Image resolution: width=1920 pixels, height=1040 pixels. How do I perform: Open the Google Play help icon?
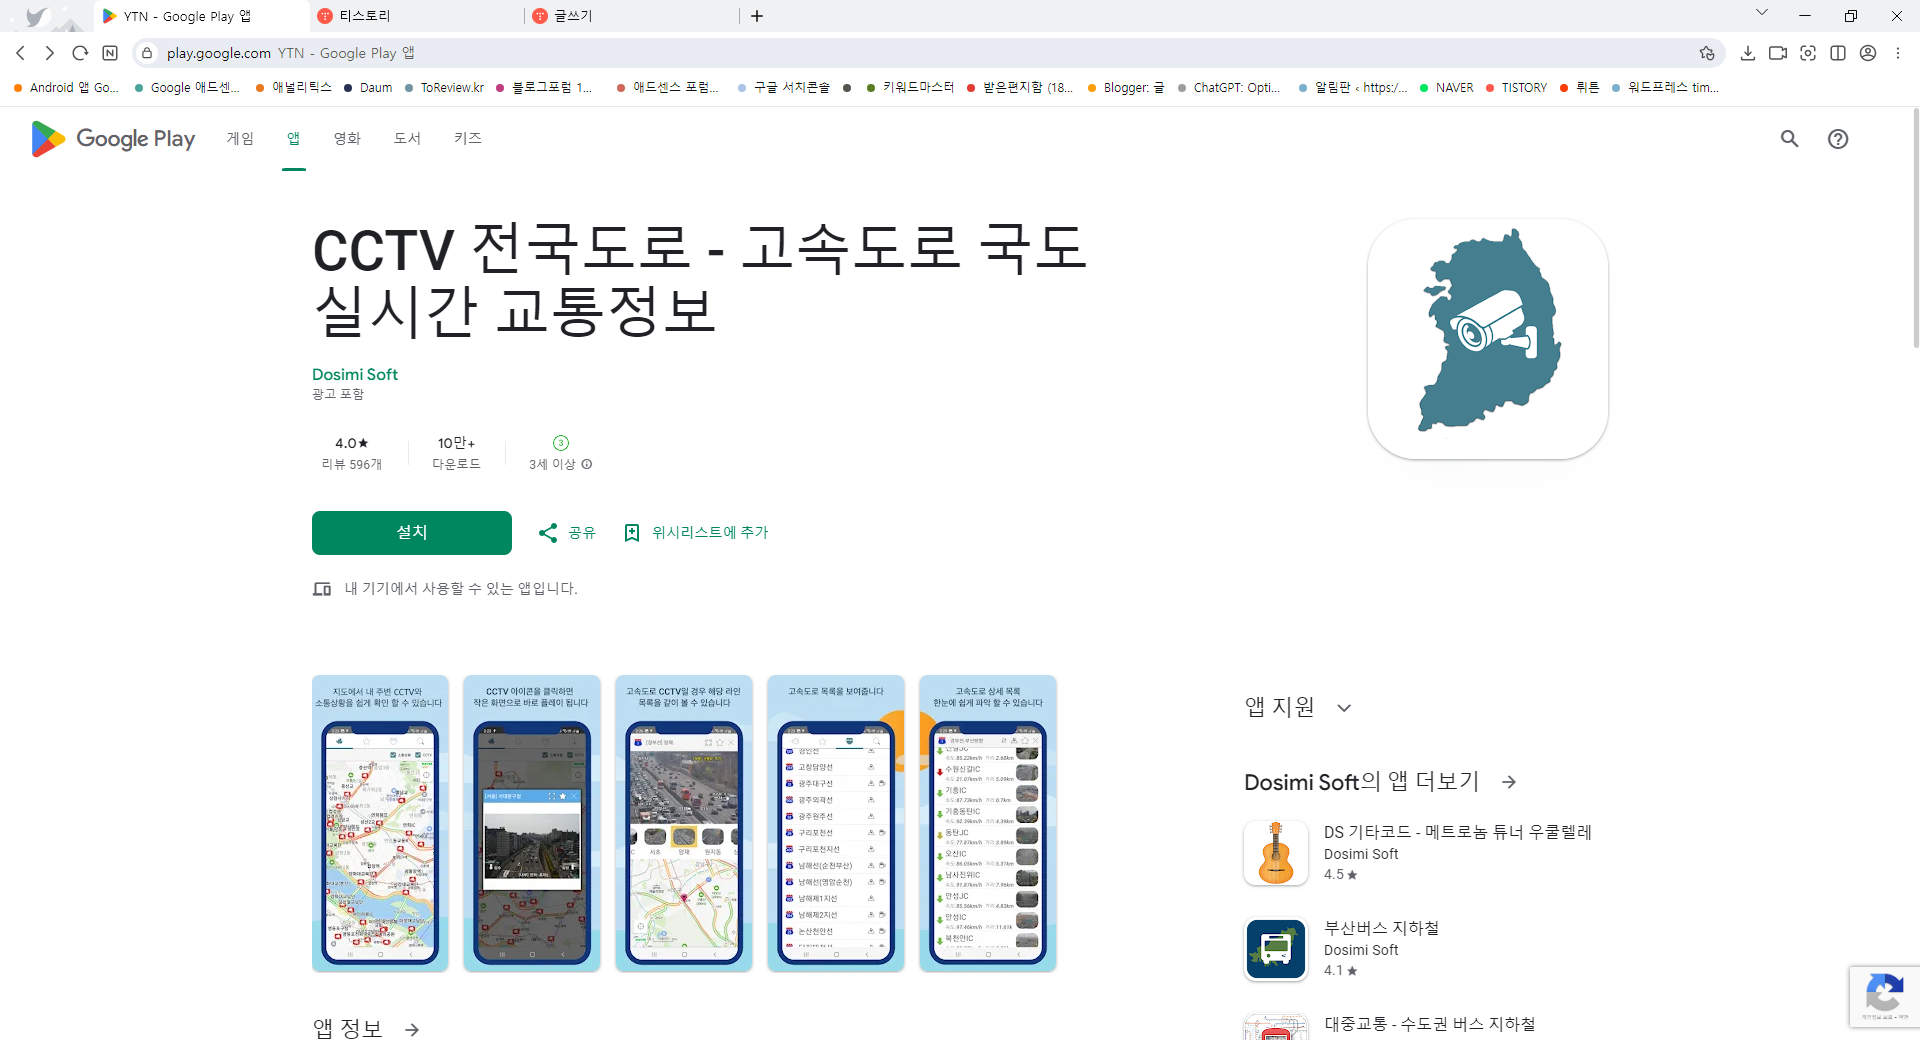pyautogui.click(x=1839, y=138)
